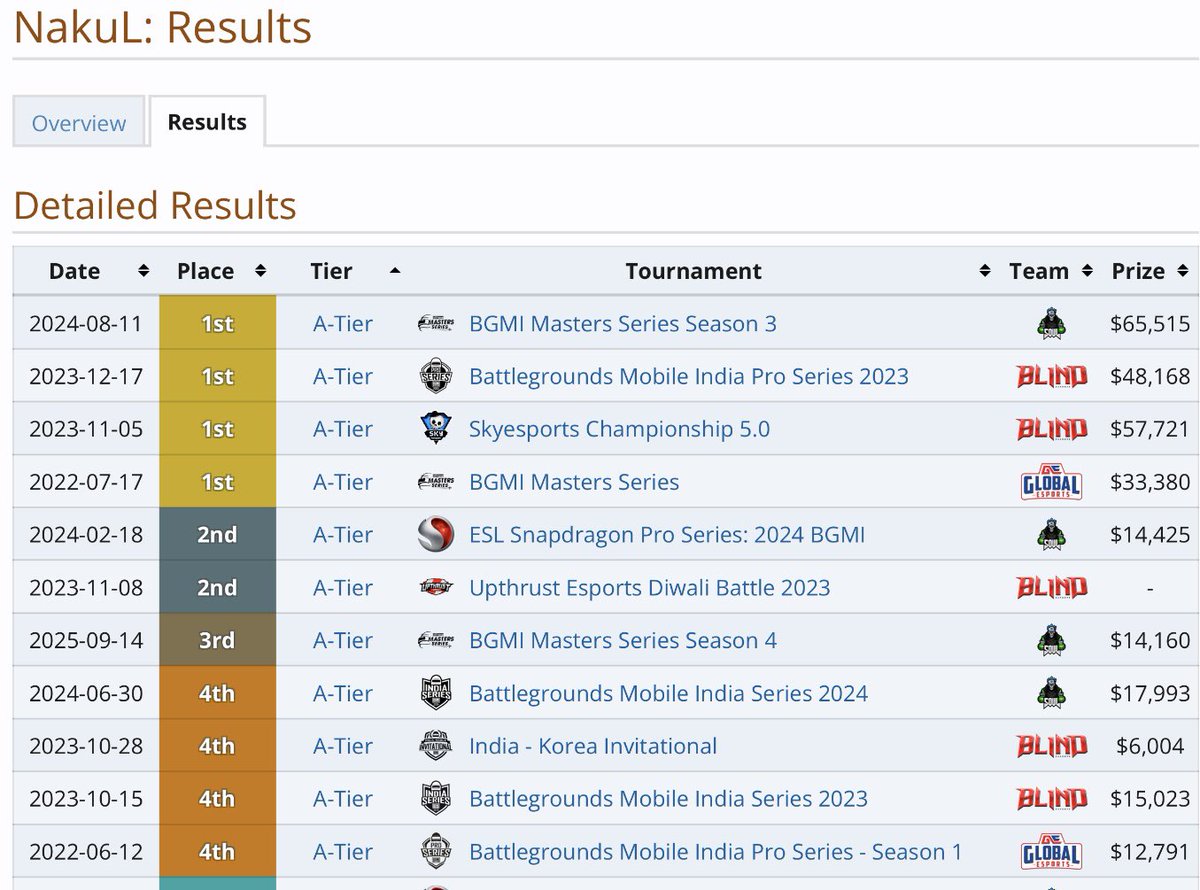The height and width of the screenshot is (890, 1200).
Task: Click the ESL Snapdragon red sphere logo
Action: point(436,535)
